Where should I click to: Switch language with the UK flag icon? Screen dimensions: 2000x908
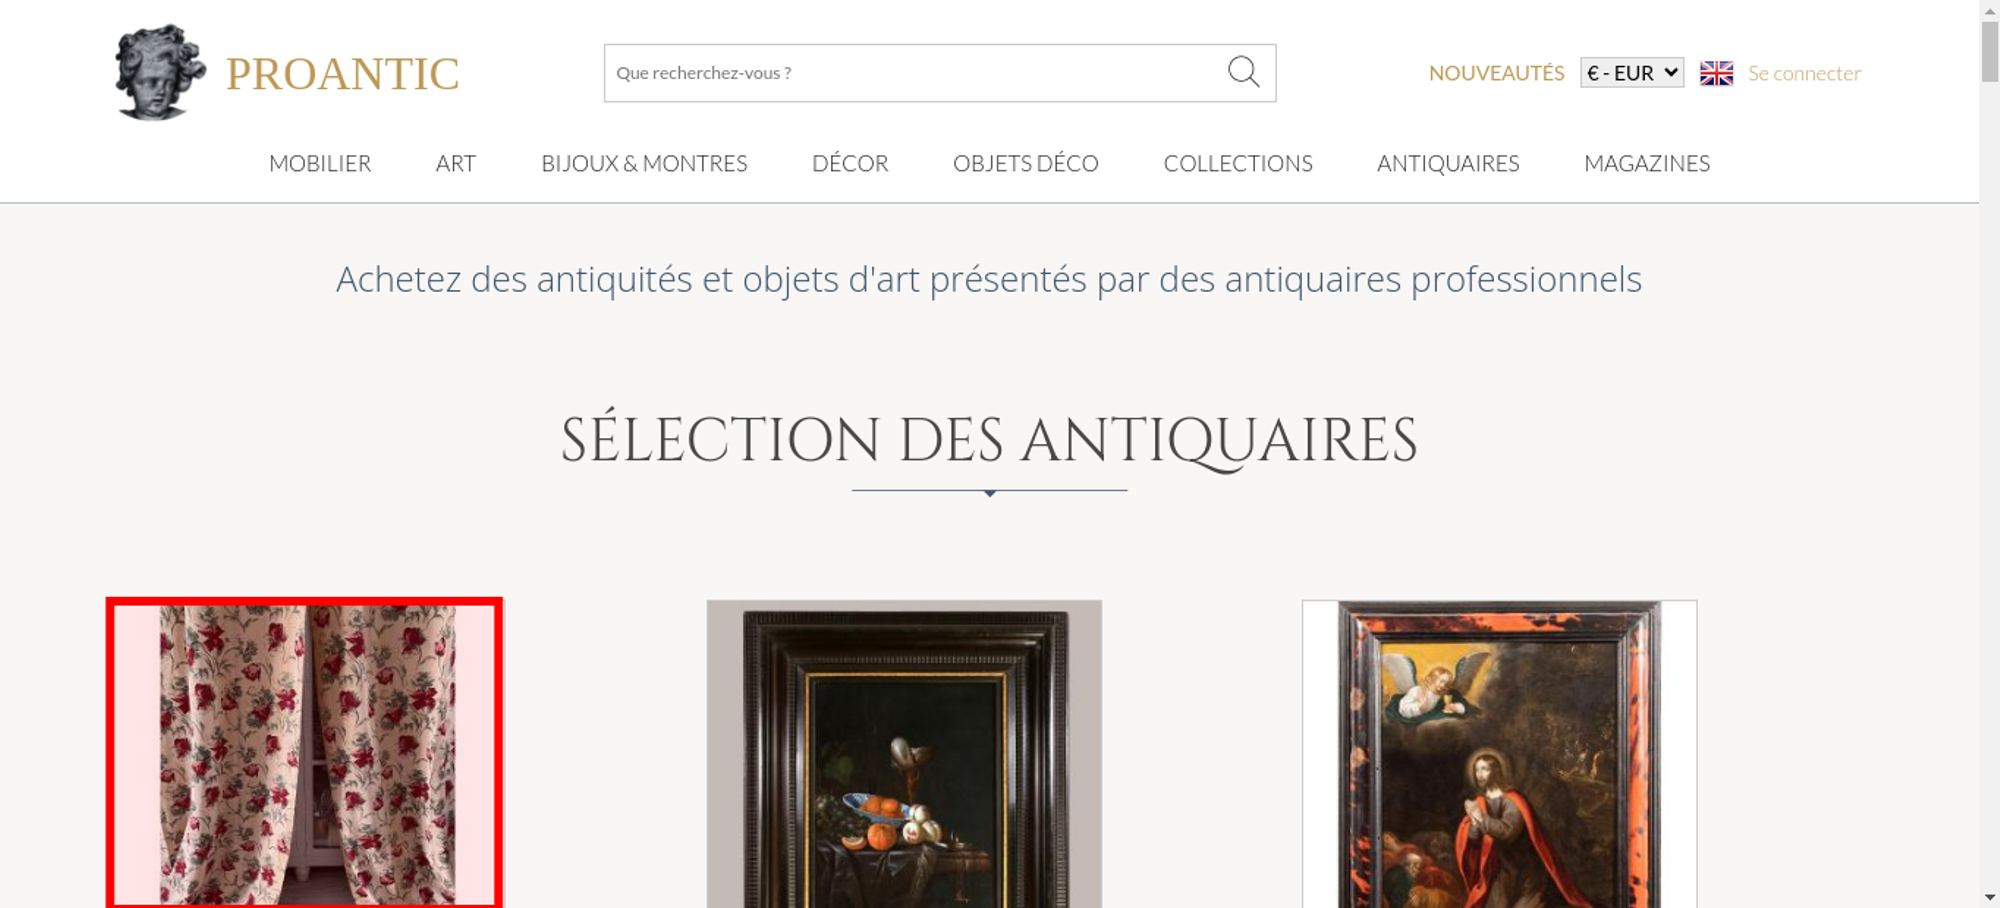coord(1716,73)
